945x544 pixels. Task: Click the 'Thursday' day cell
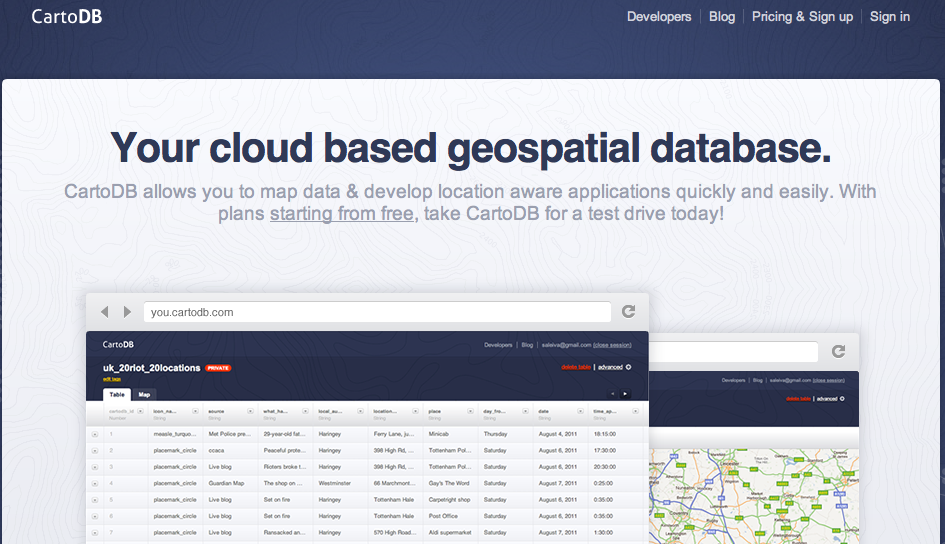click(495, 434)
